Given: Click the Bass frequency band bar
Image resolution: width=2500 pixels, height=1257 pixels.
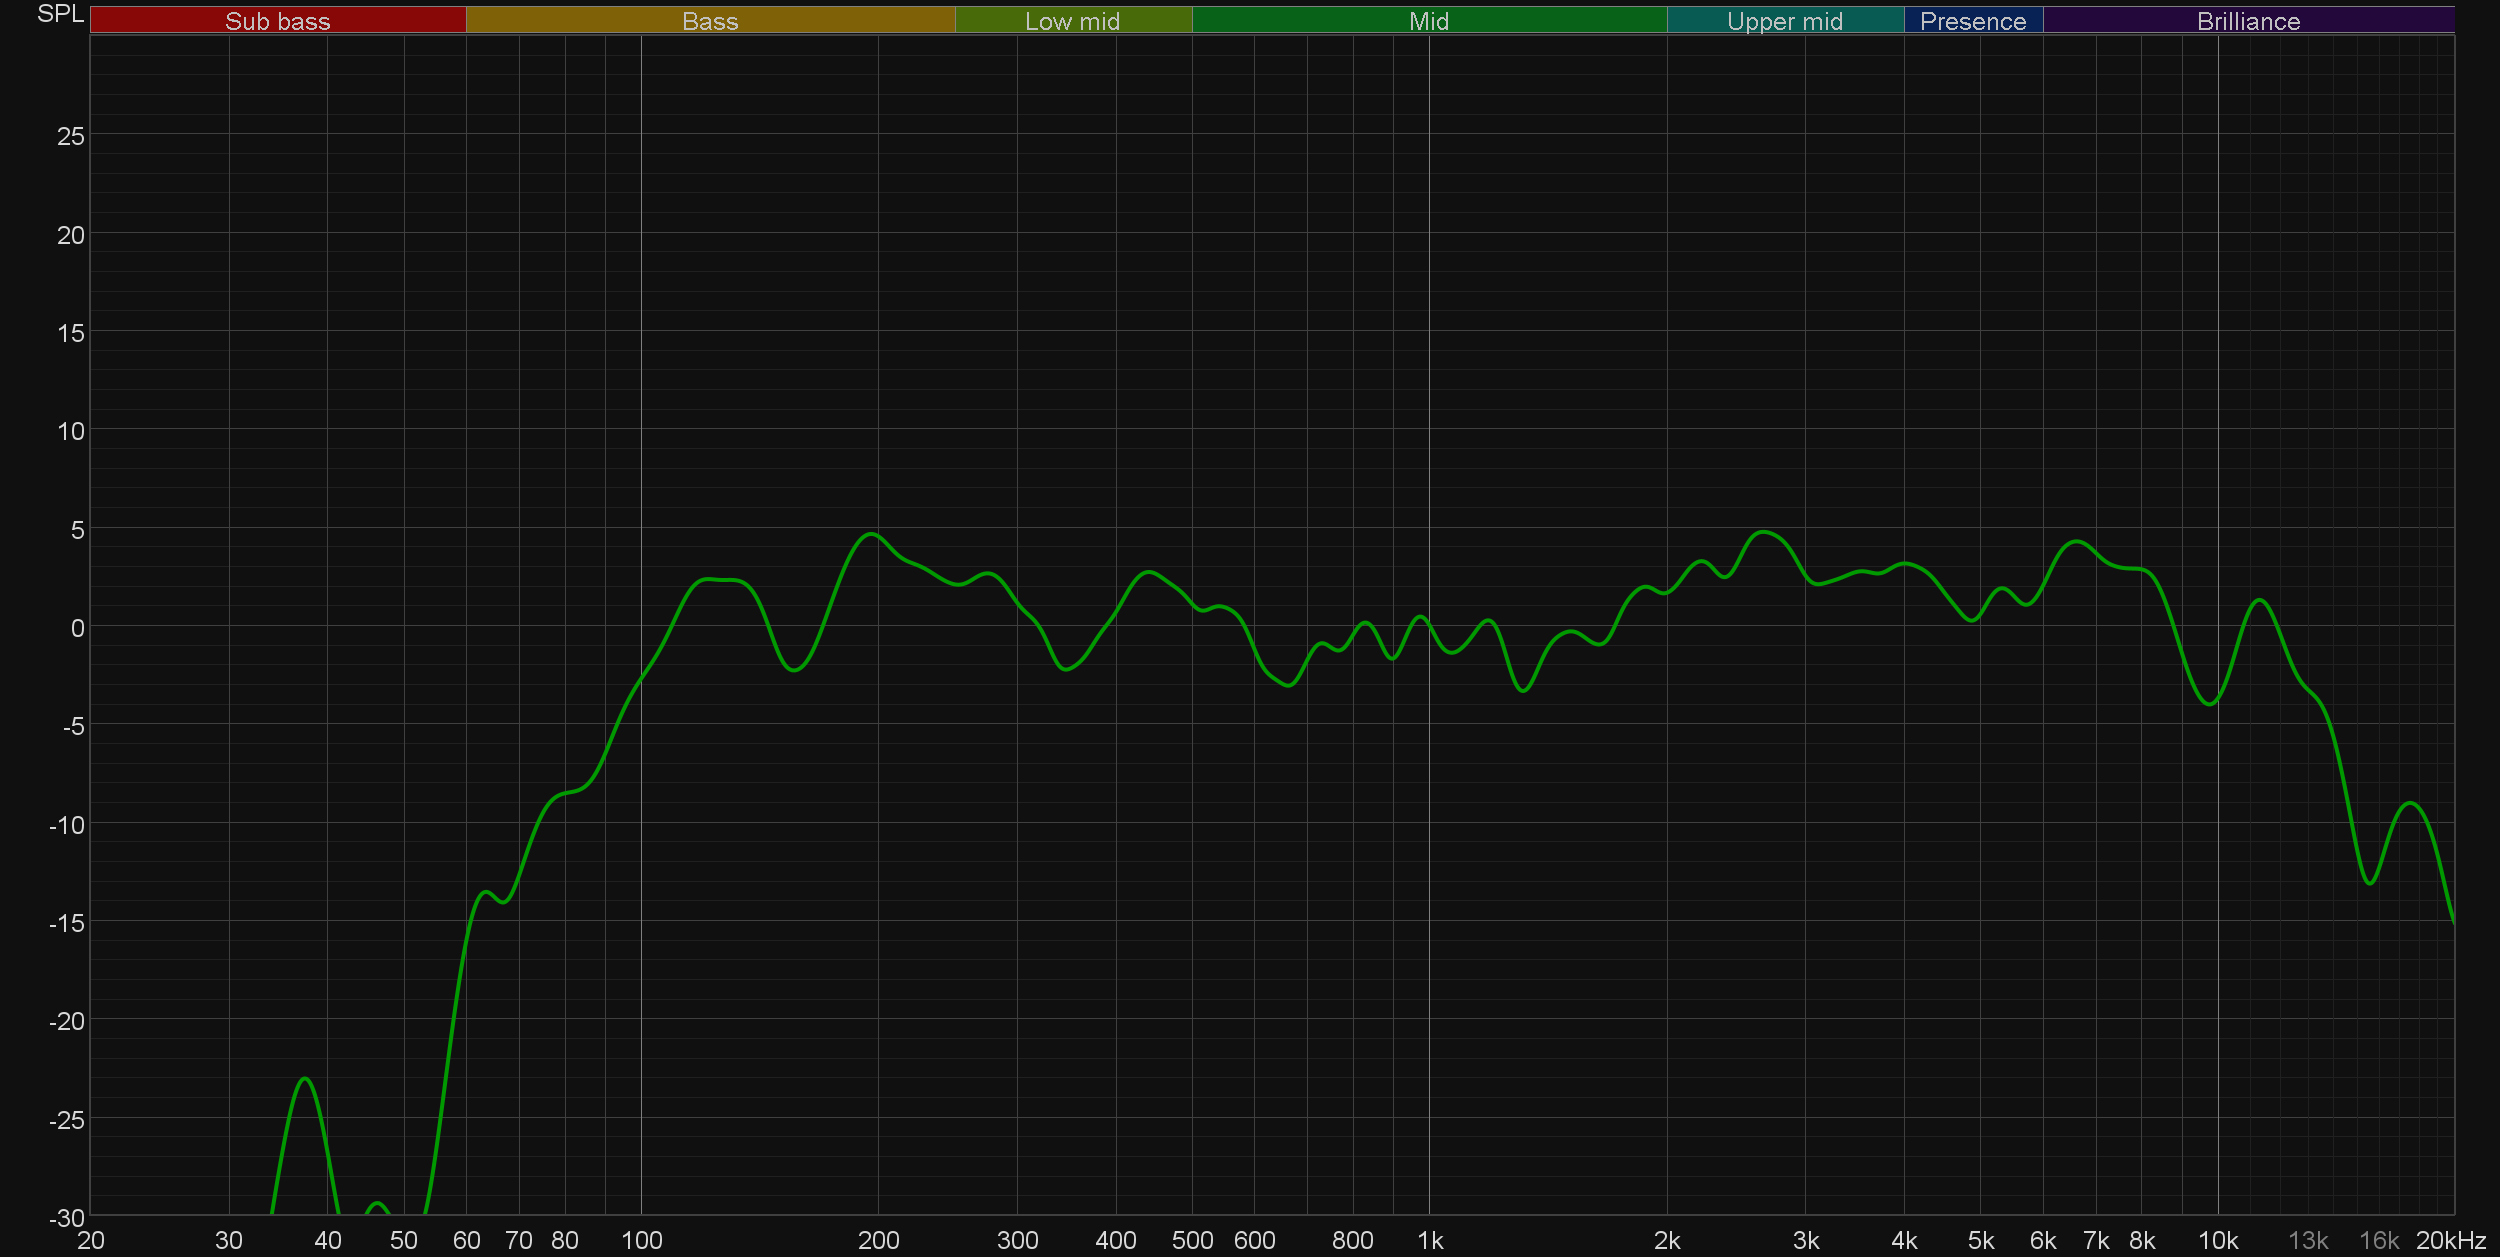Looking at the screenshot, I should click(710, 21).
